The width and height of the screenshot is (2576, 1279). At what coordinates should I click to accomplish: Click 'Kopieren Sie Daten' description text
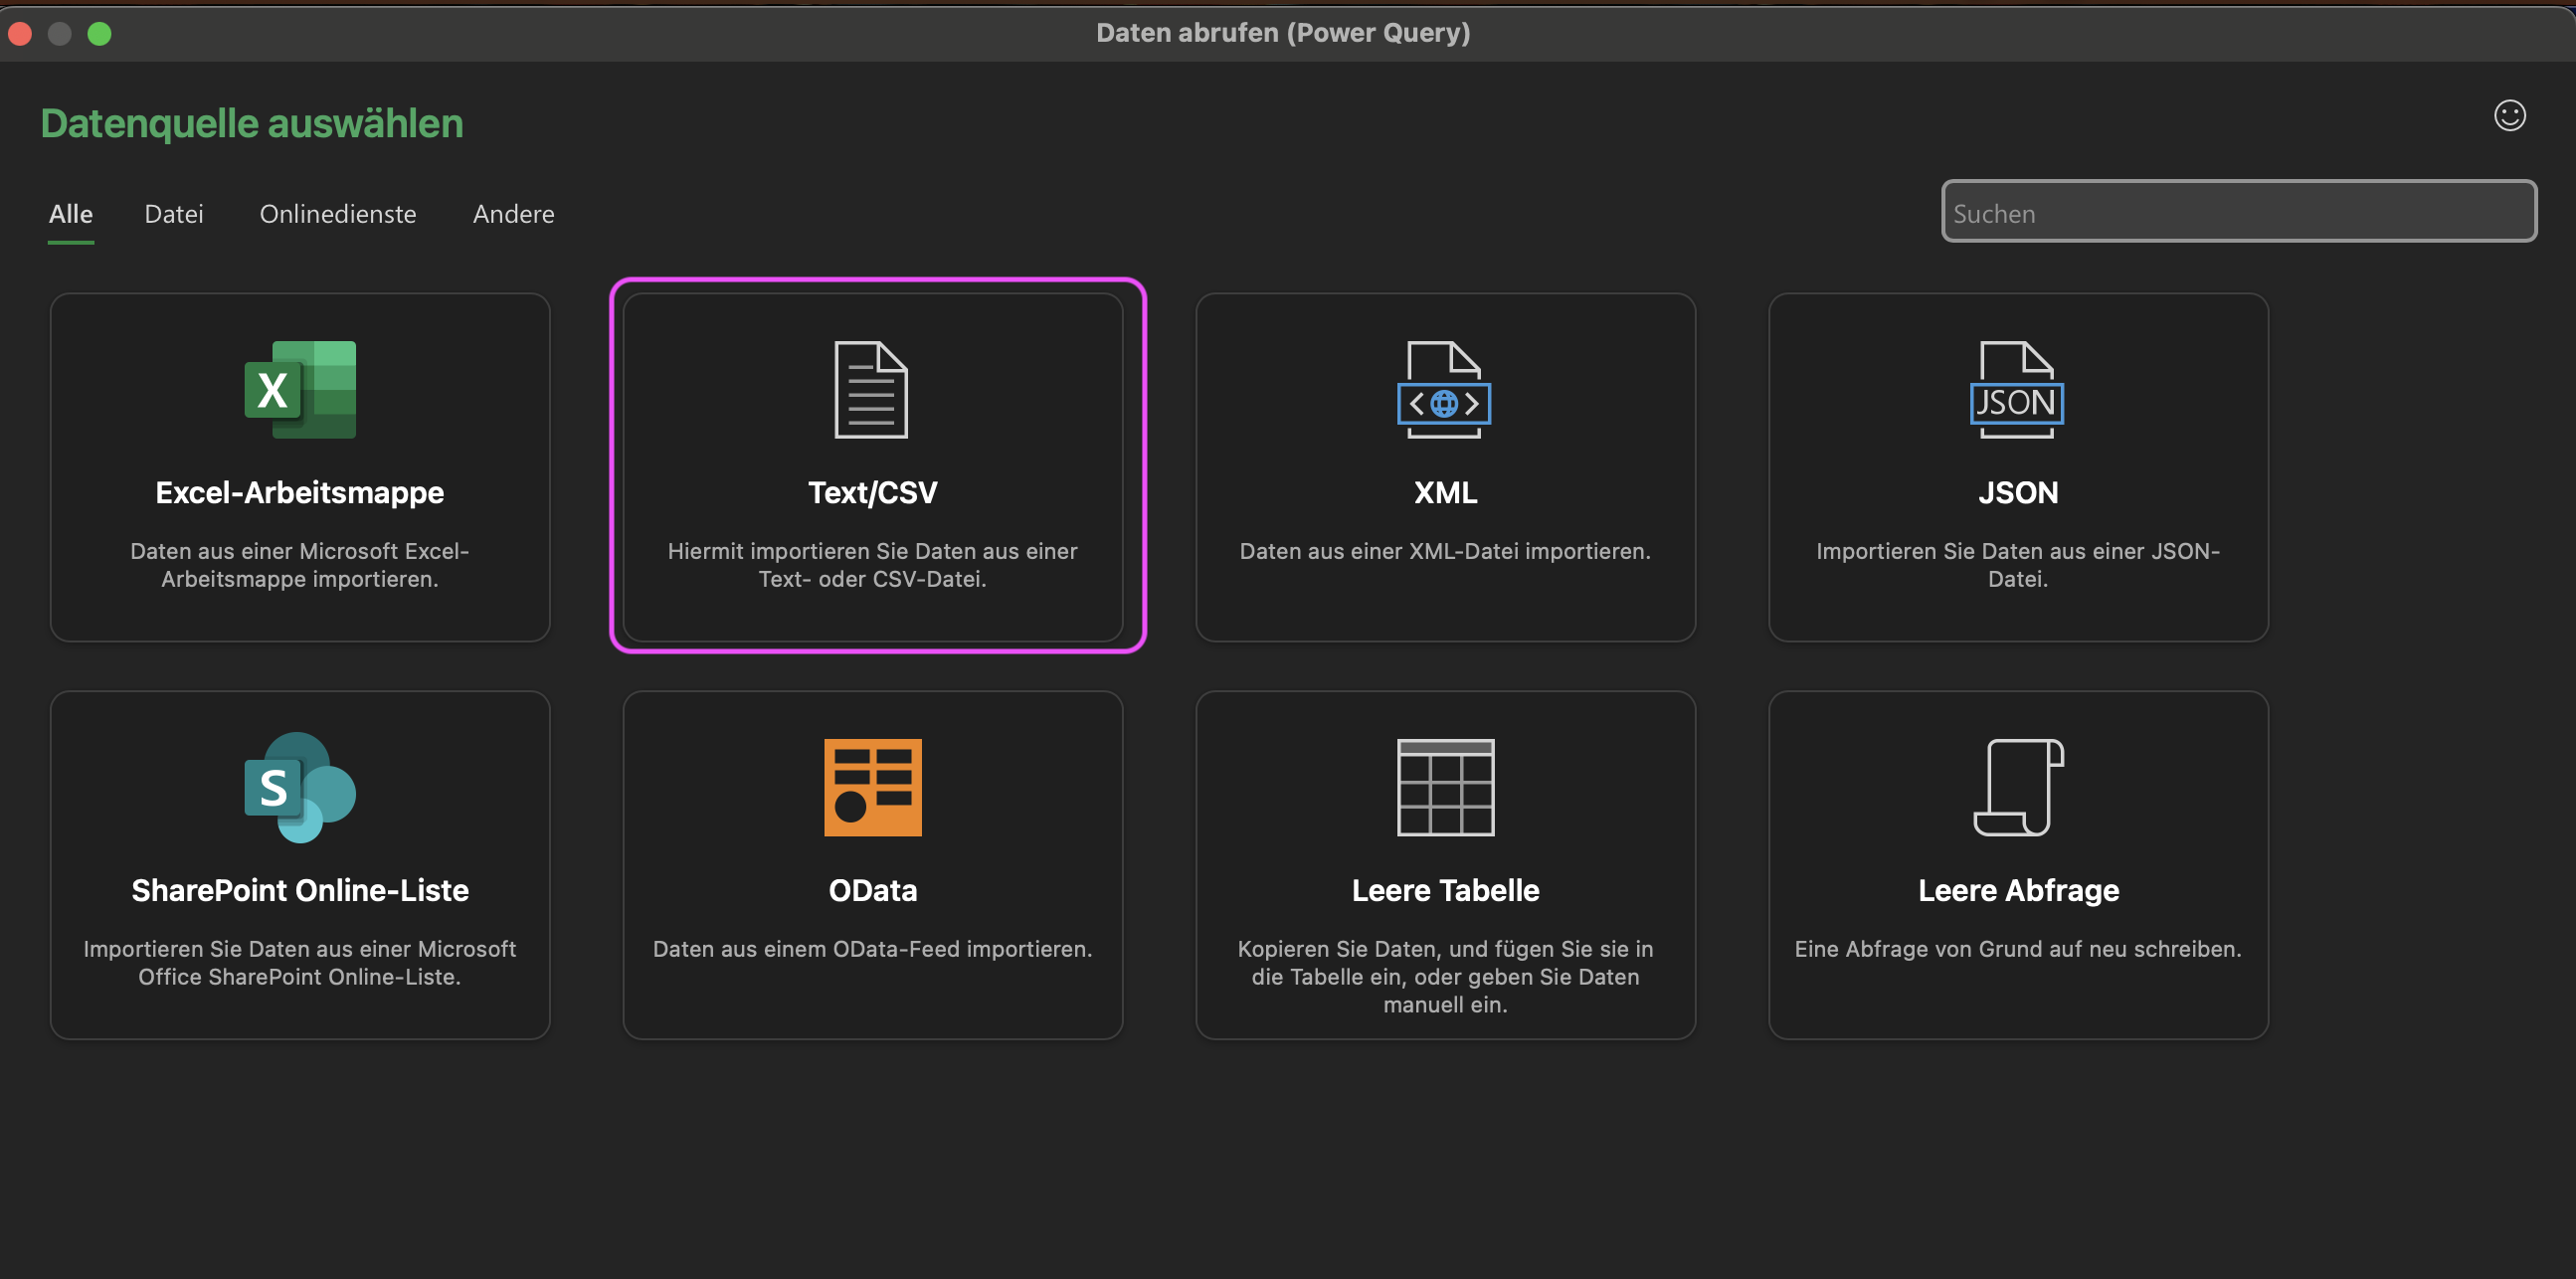point(1445,977)
